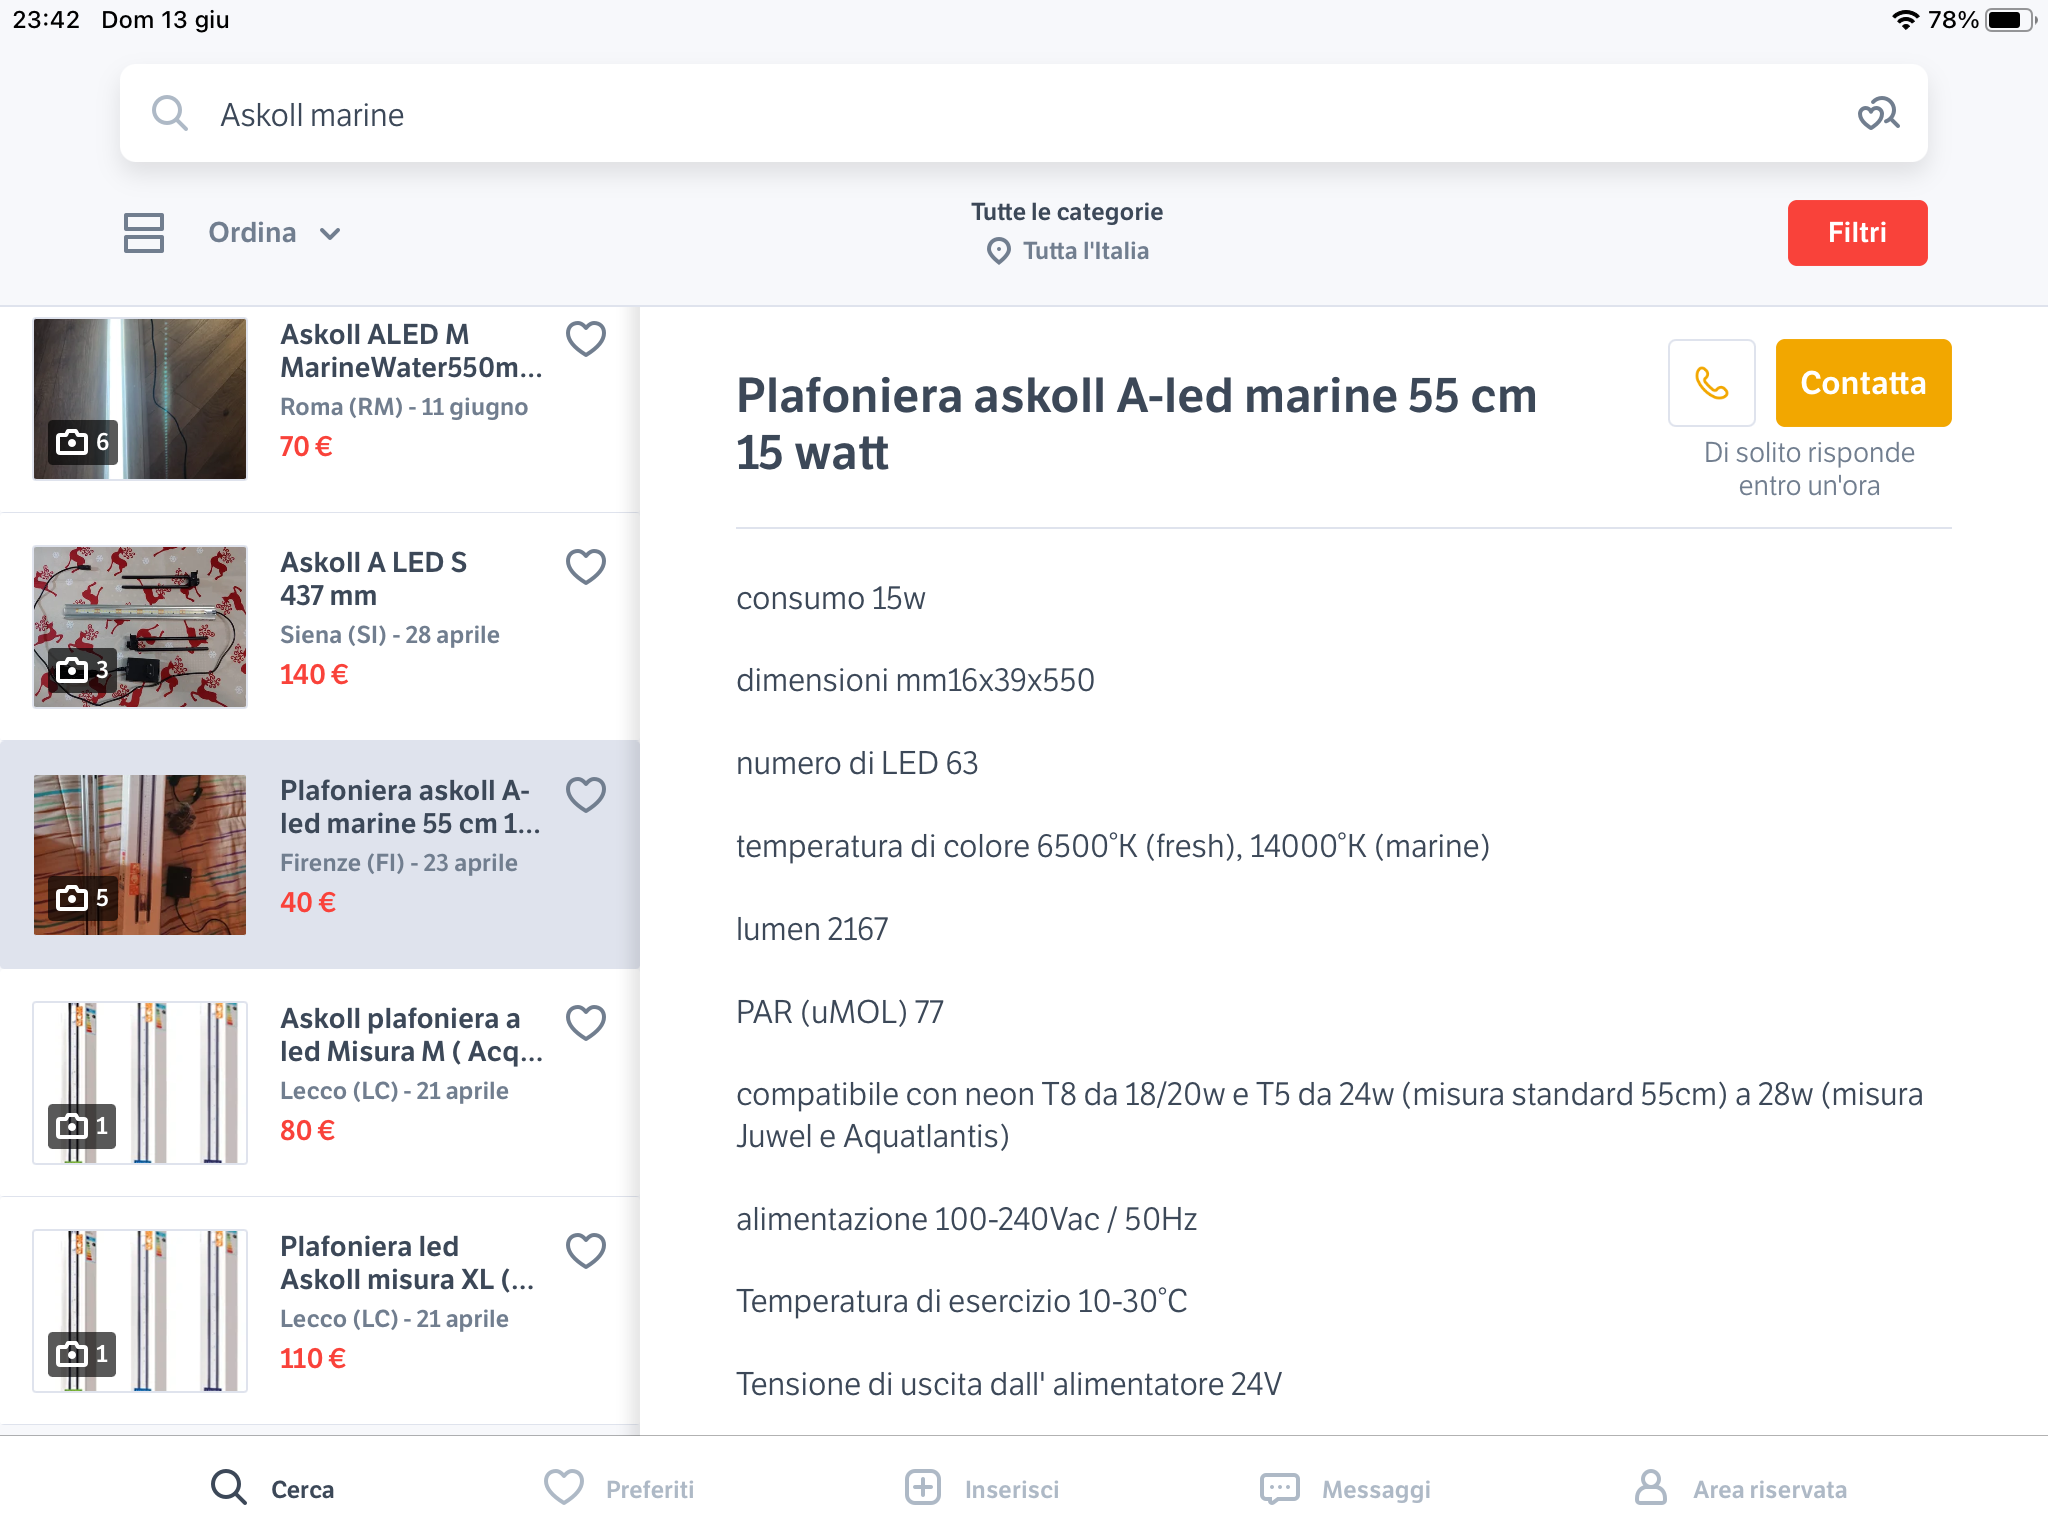Click the 140 € price
The height and width of the screenshot is (1536, 2048).
(x=314, y=674)
